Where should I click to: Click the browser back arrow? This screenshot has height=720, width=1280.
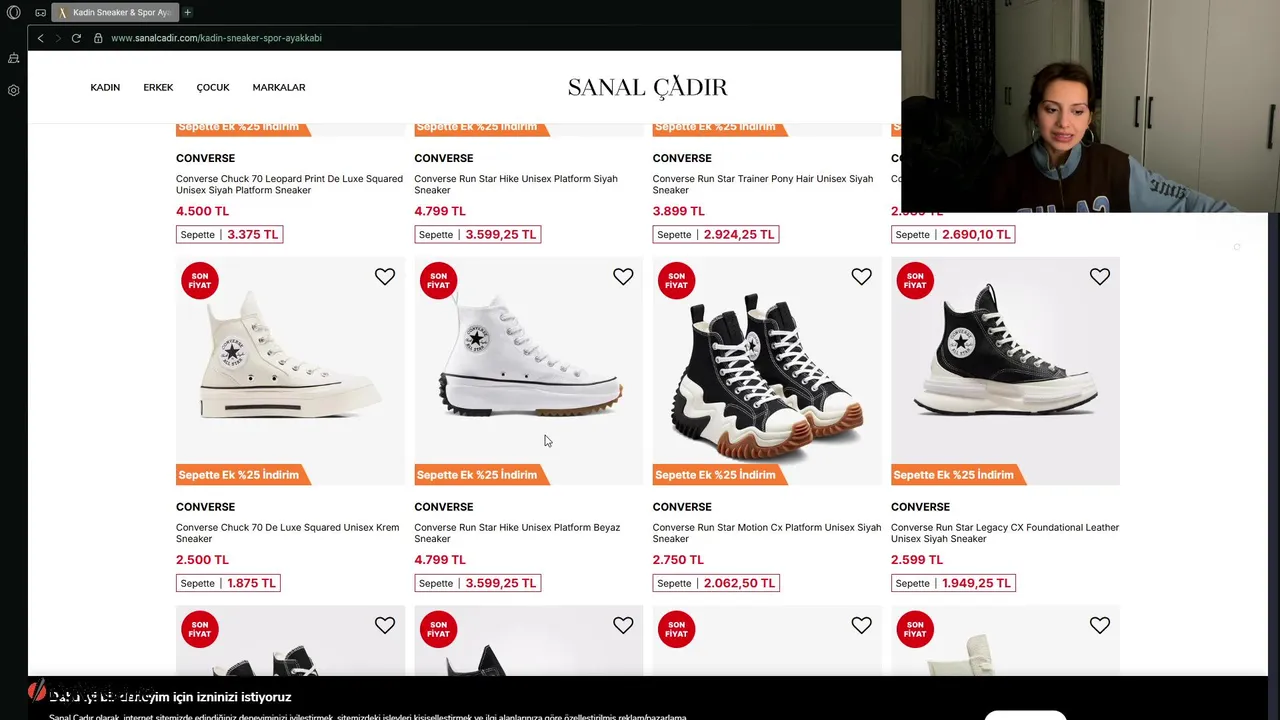pyautogui.click(x=40, y=38)
